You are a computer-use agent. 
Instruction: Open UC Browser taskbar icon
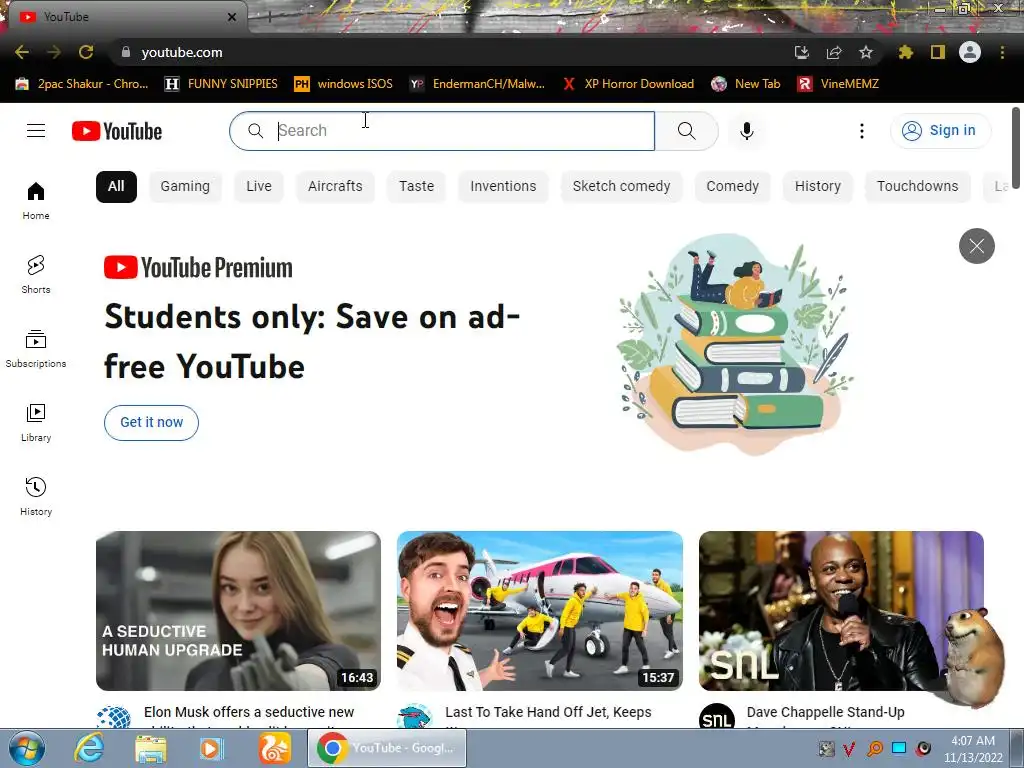click(x=274, y=748)
